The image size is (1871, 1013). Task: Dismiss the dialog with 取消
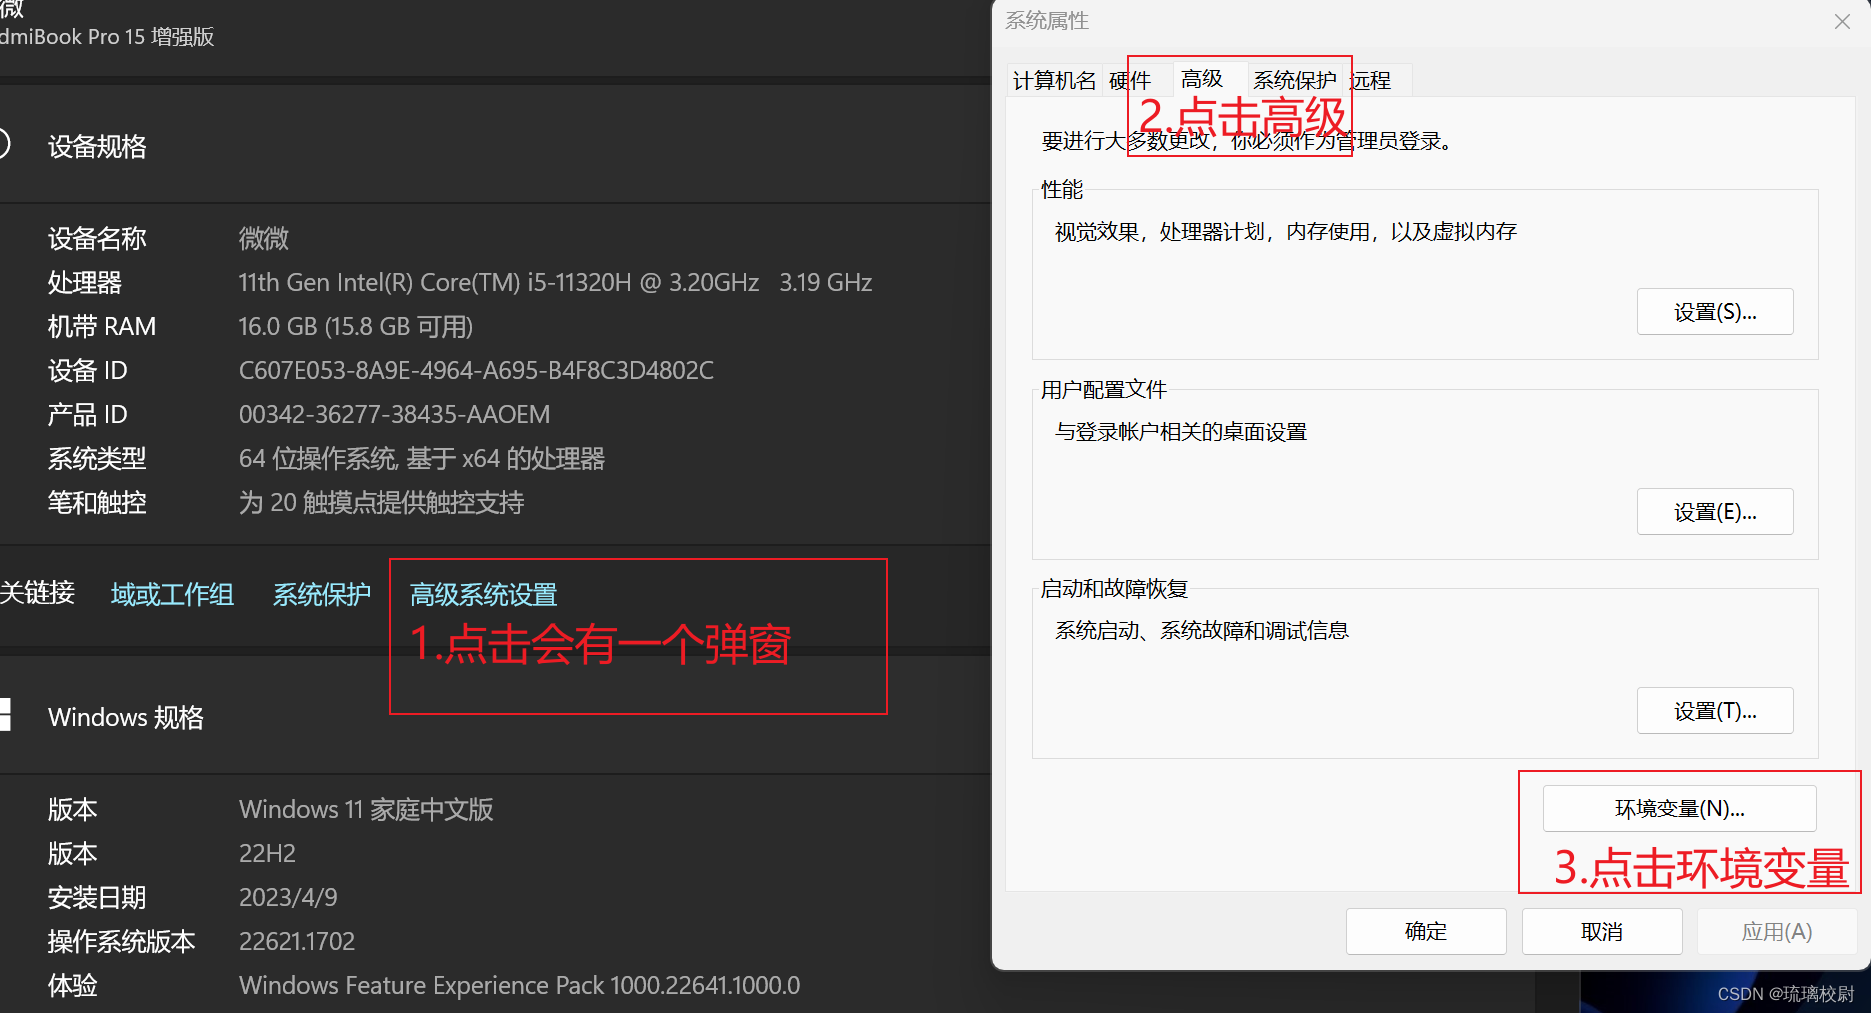click(1601, 931)
